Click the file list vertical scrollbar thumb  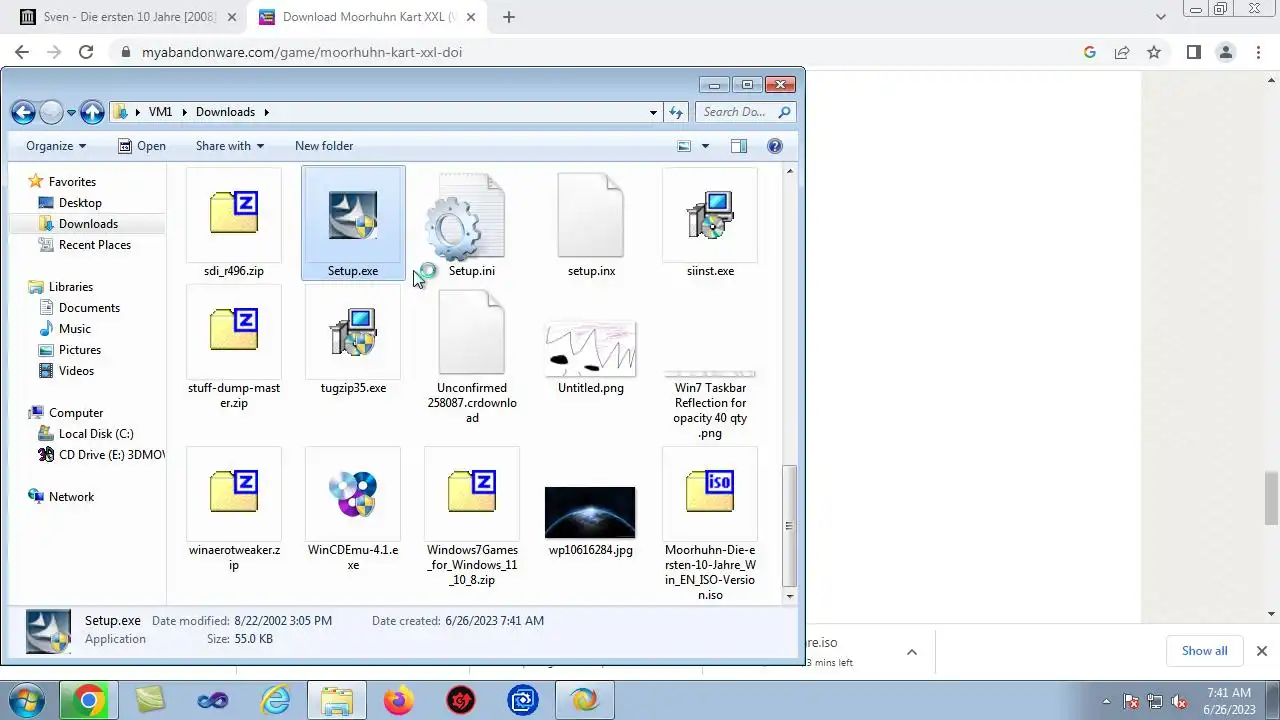click(790, 525)
